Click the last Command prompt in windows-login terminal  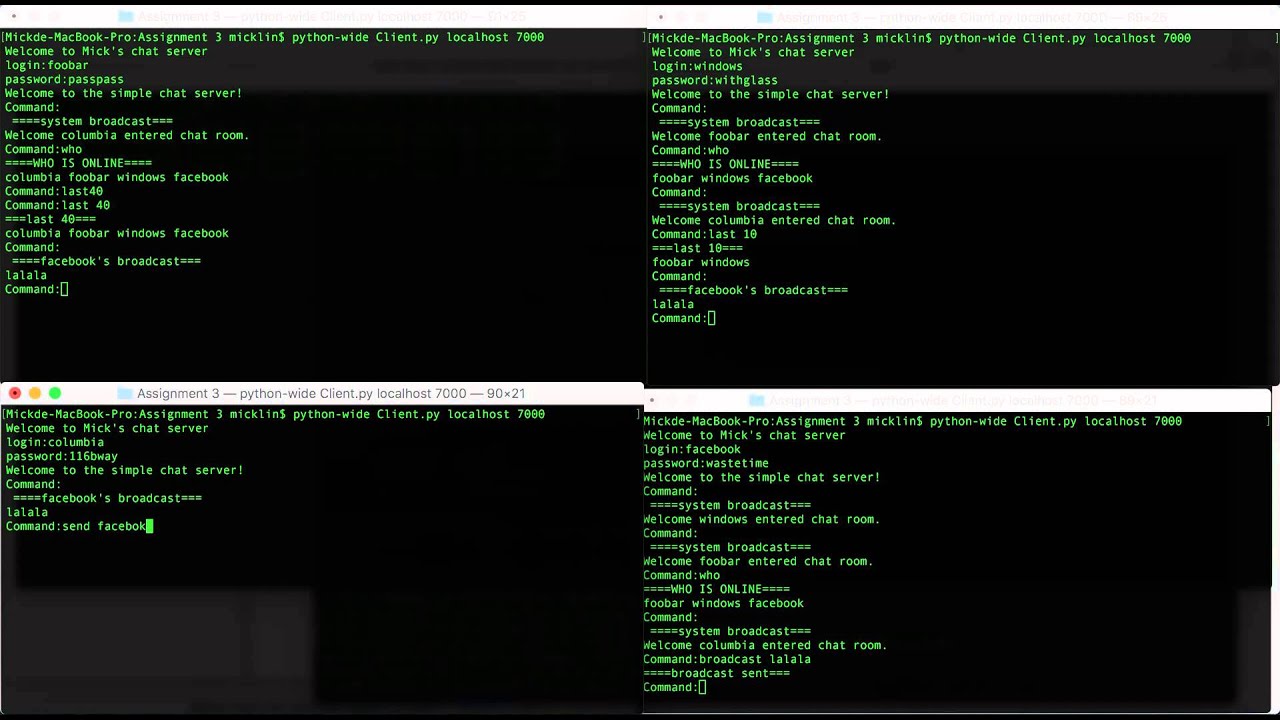(x=683, y=318)
